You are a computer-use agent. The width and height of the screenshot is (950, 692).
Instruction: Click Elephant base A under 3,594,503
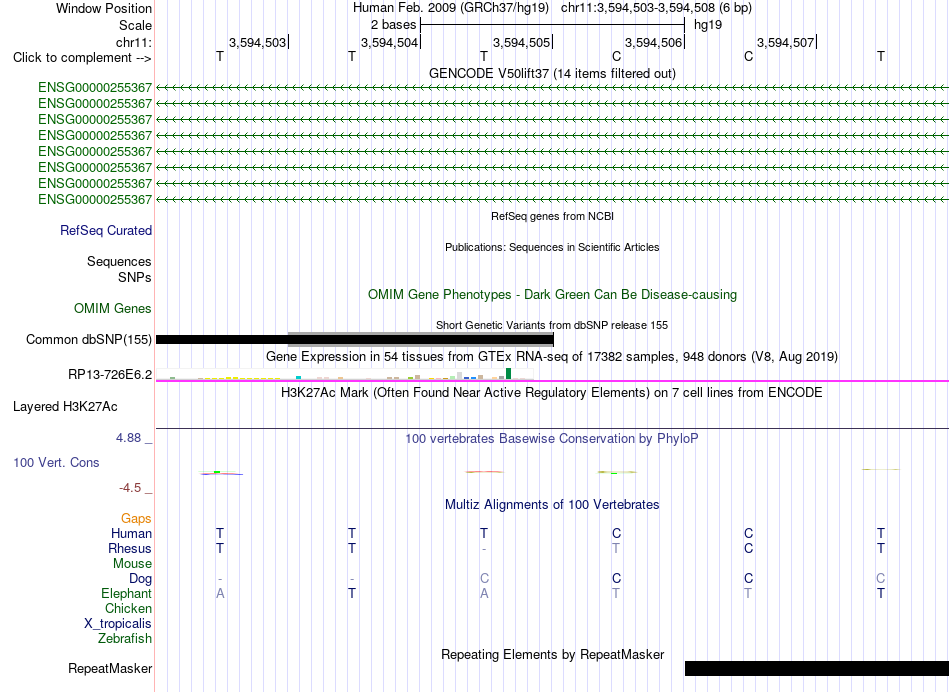pos(220,594)
